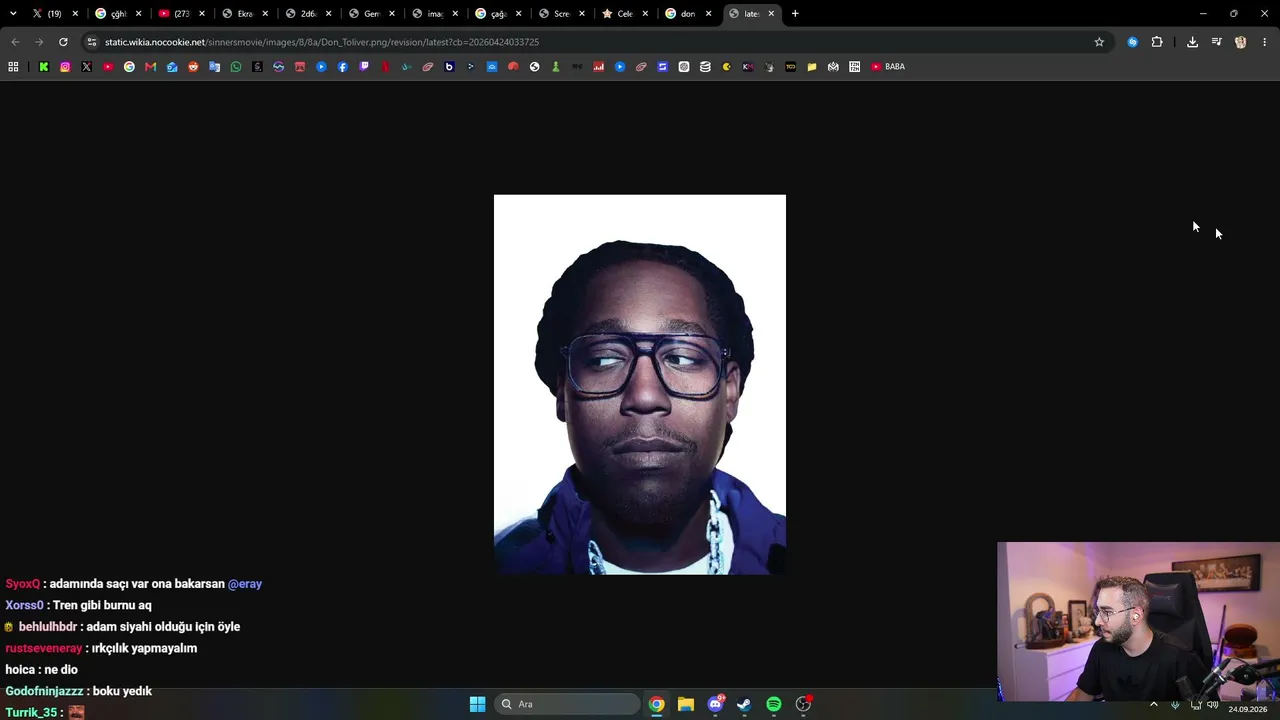This screenshot has height=720, width=1280.
Task: Click the Windows taskbar search box "Ara"
Action: [x=569, y=704]
